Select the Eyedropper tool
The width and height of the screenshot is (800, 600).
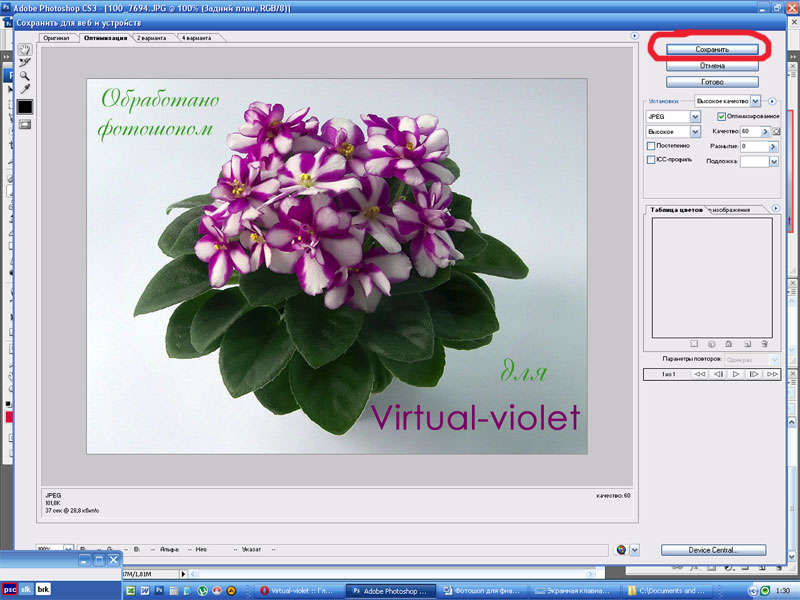coord(24,89)
